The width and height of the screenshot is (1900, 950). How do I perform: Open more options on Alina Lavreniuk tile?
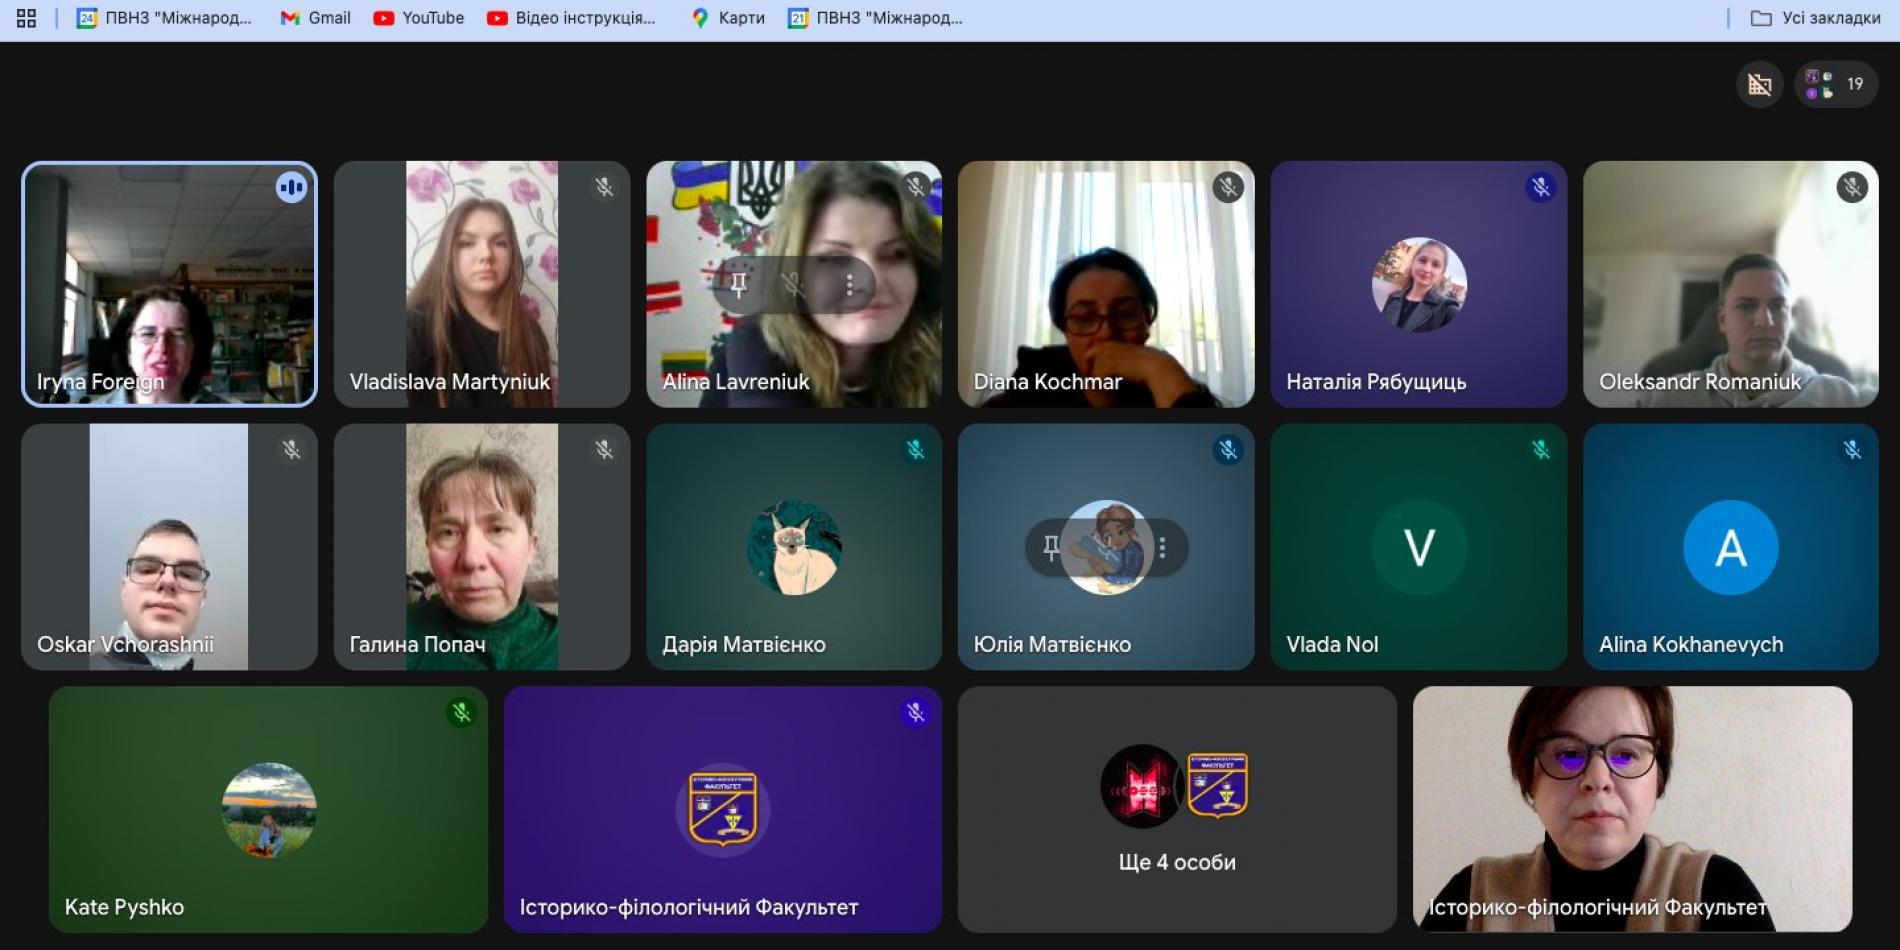click(x=849, y=286)
